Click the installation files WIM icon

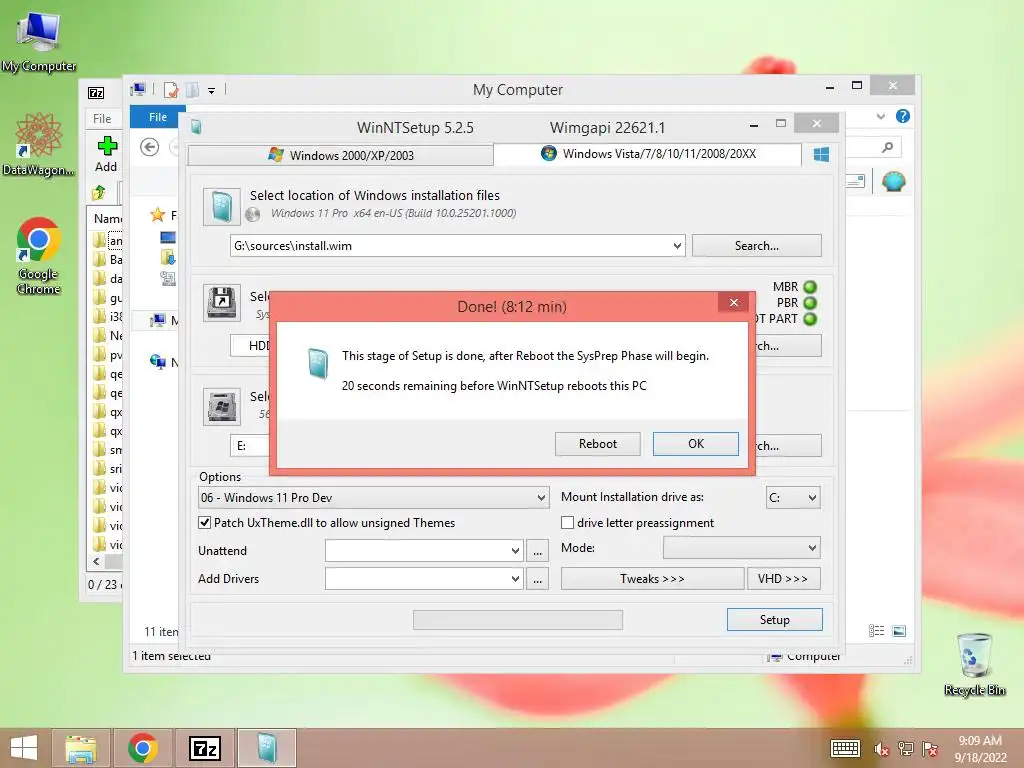221,207
